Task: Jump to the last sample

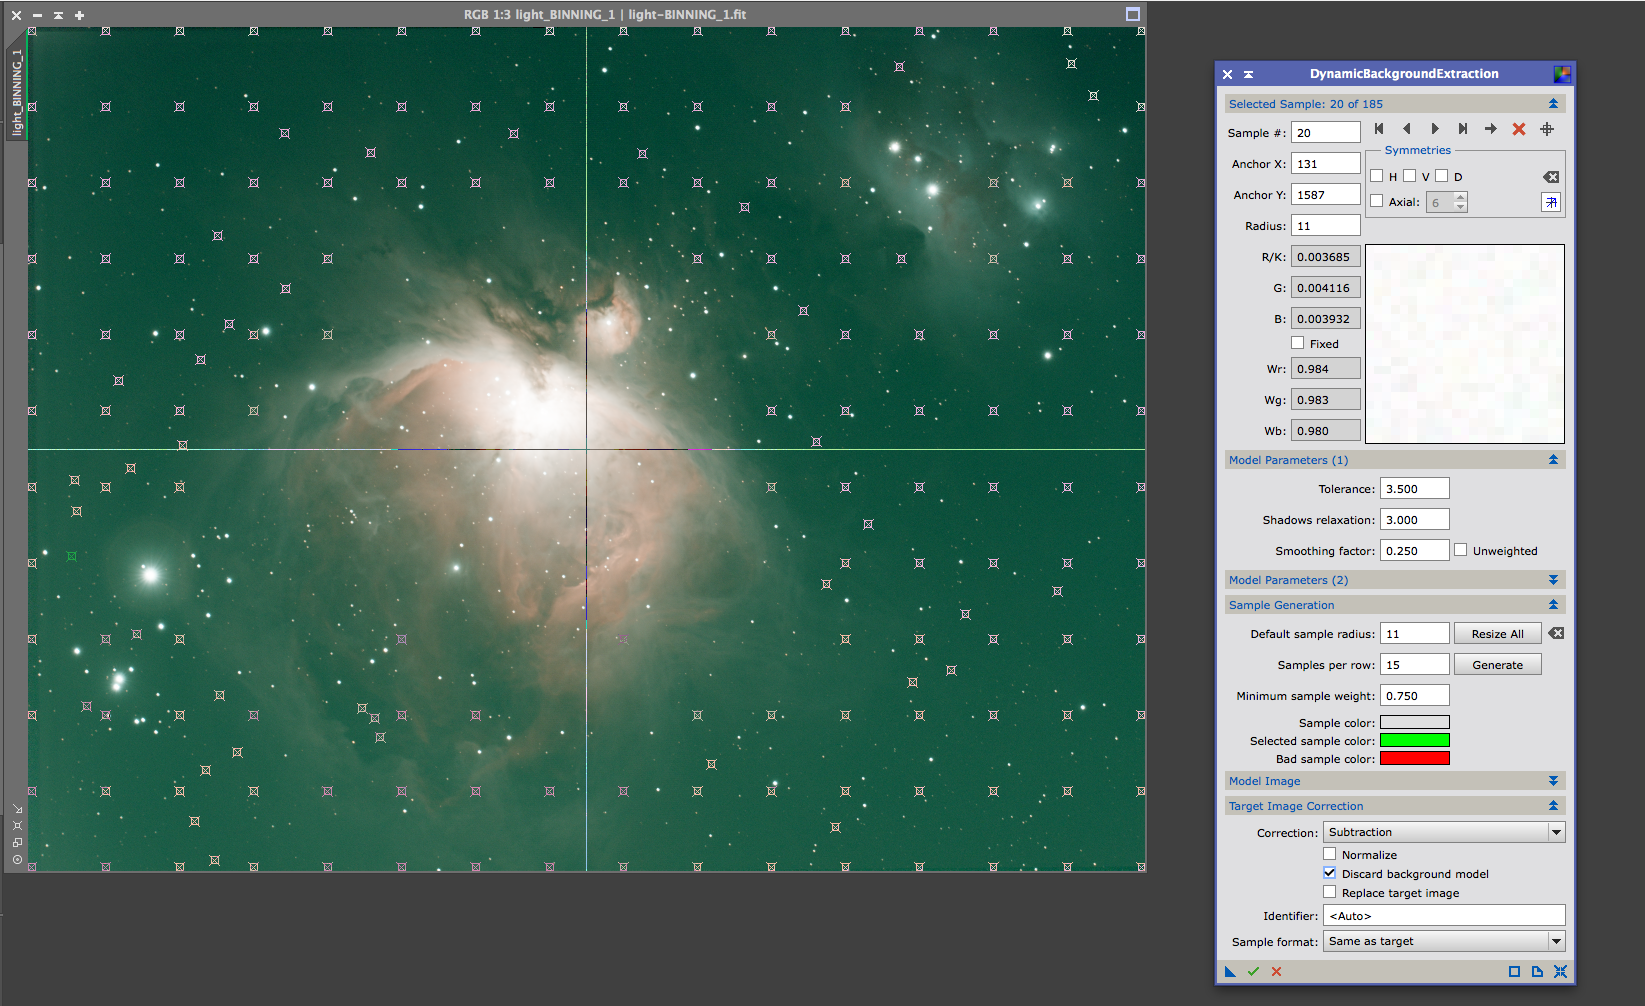Action: [1463, 129]
